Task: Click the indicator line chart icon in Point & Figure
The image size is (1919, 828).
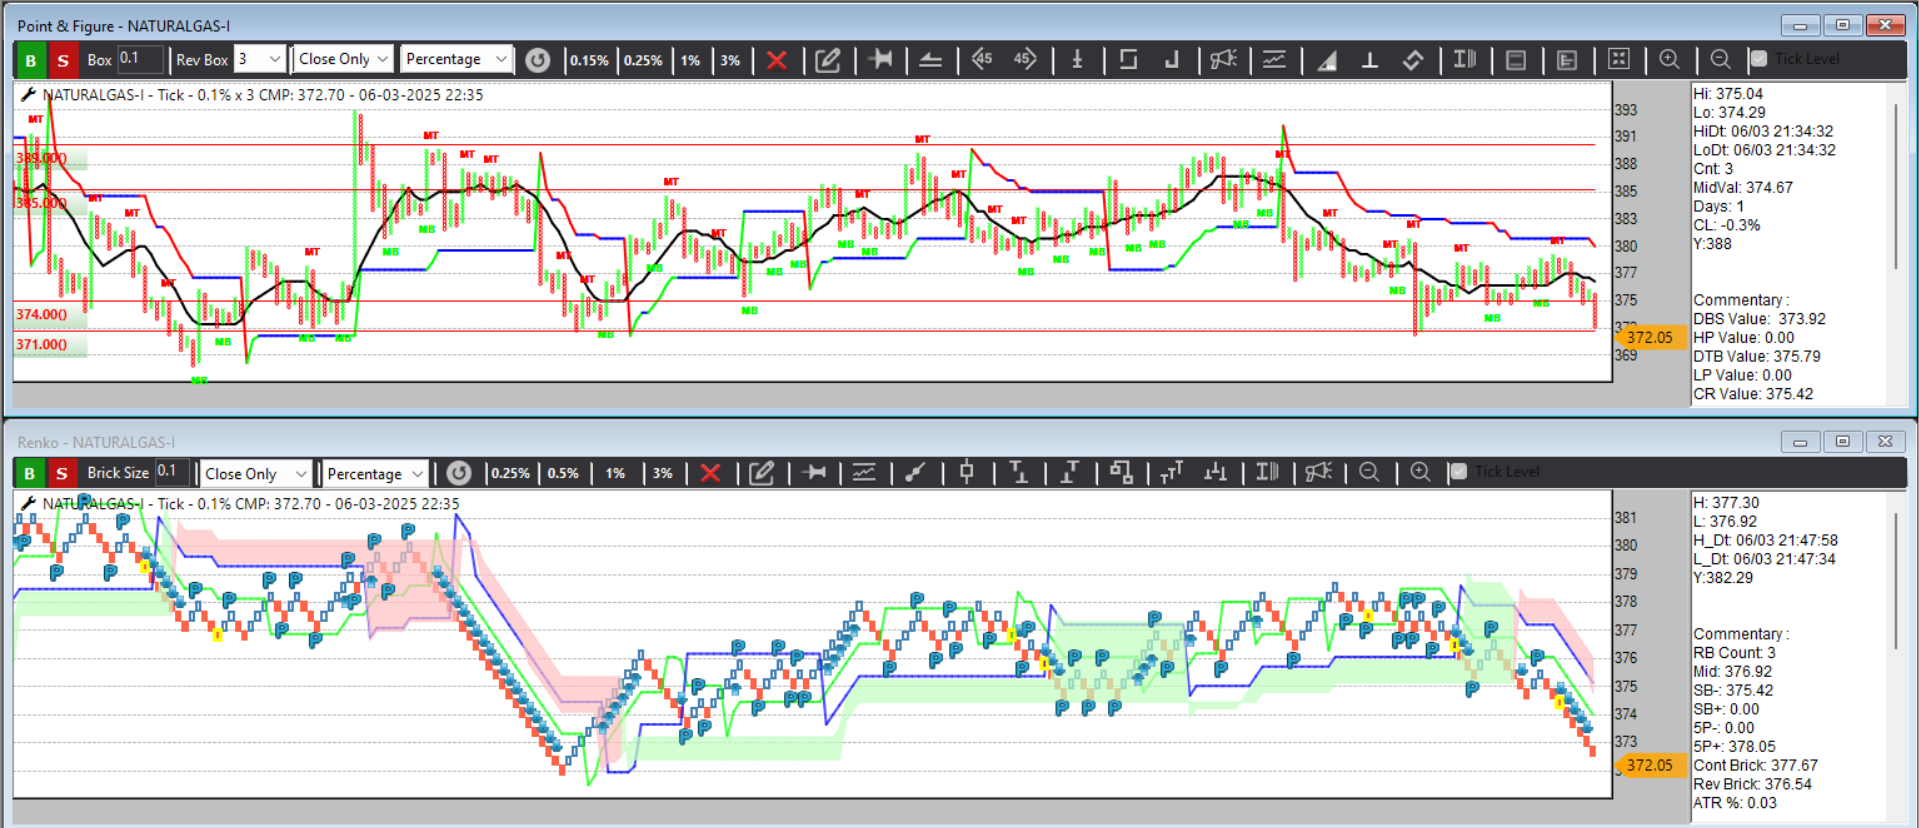Action: pos(1274,60)
